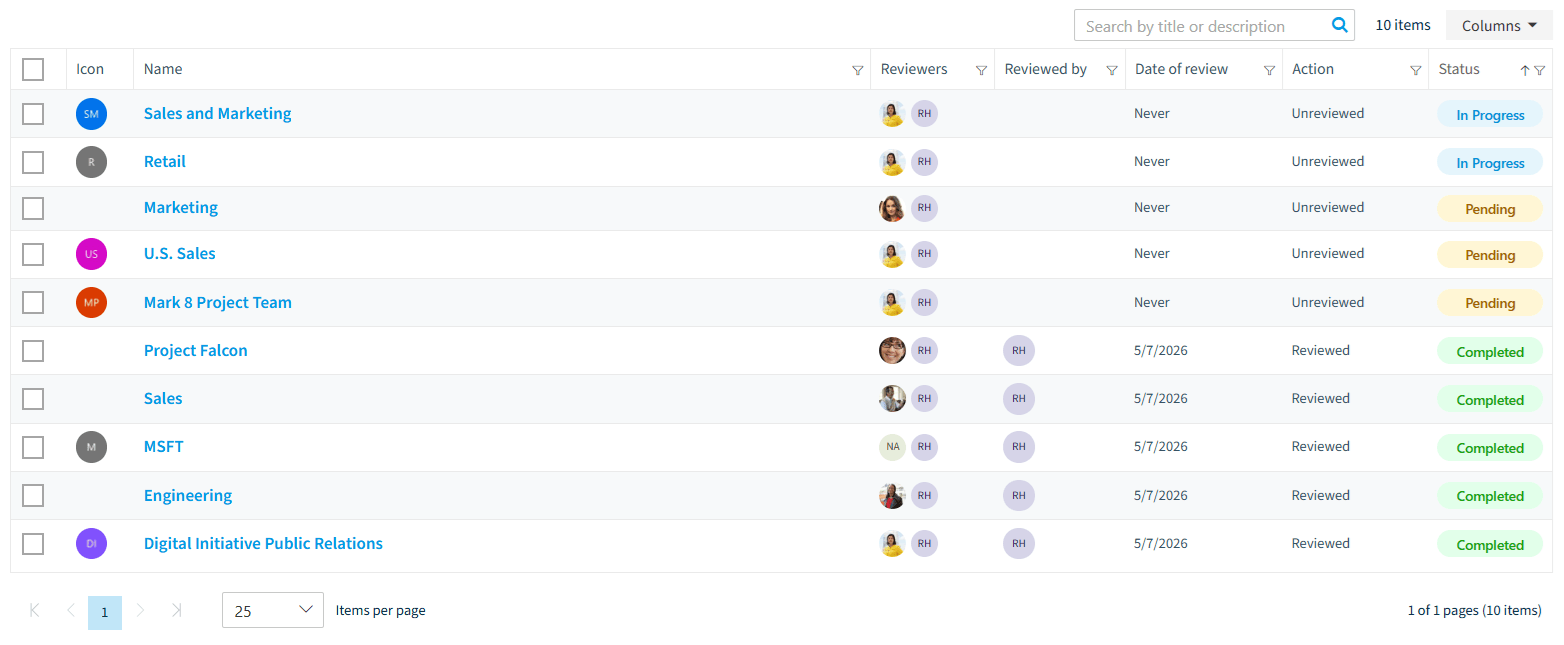The image size is (1564, 645).
Task: Click the Status sort ascending arrow
Action: click(1525, 70)
